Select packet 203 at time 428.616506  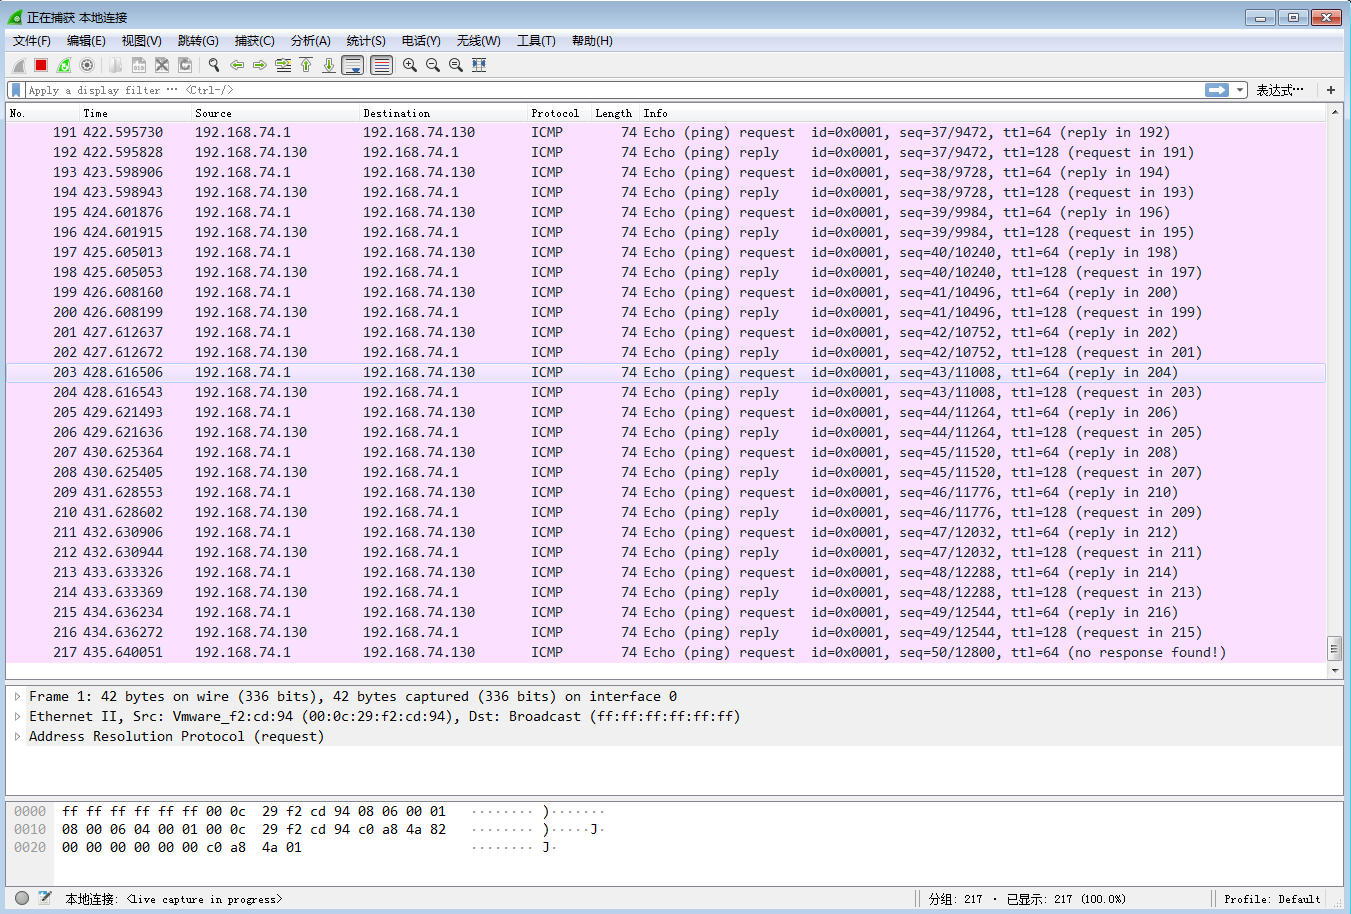(x=666, y=372)
